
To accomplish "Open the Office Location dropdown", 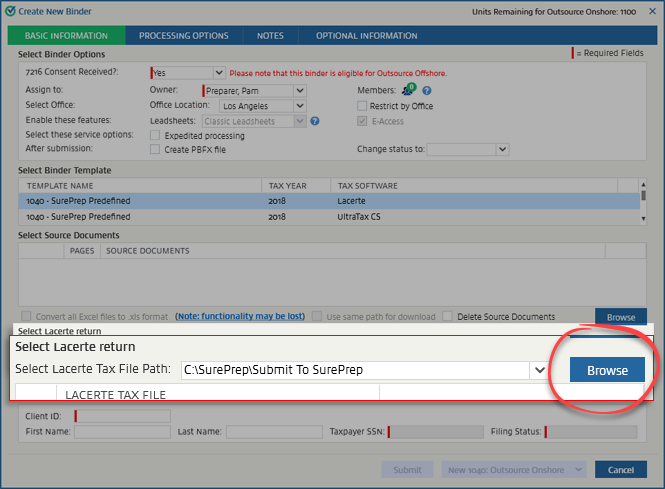I will pyautogui.click(x=299, y=106).
